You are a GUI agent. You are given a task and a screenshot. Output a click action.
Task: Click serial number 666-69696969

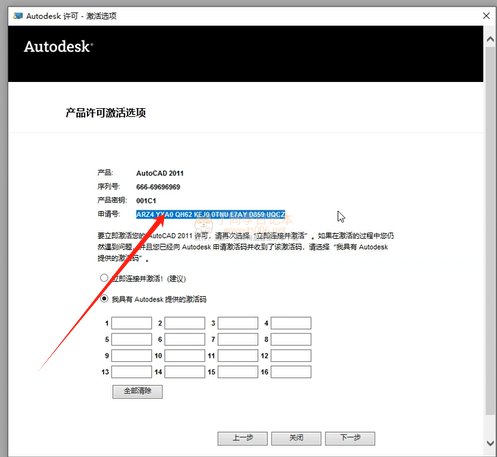pos(158,187)
